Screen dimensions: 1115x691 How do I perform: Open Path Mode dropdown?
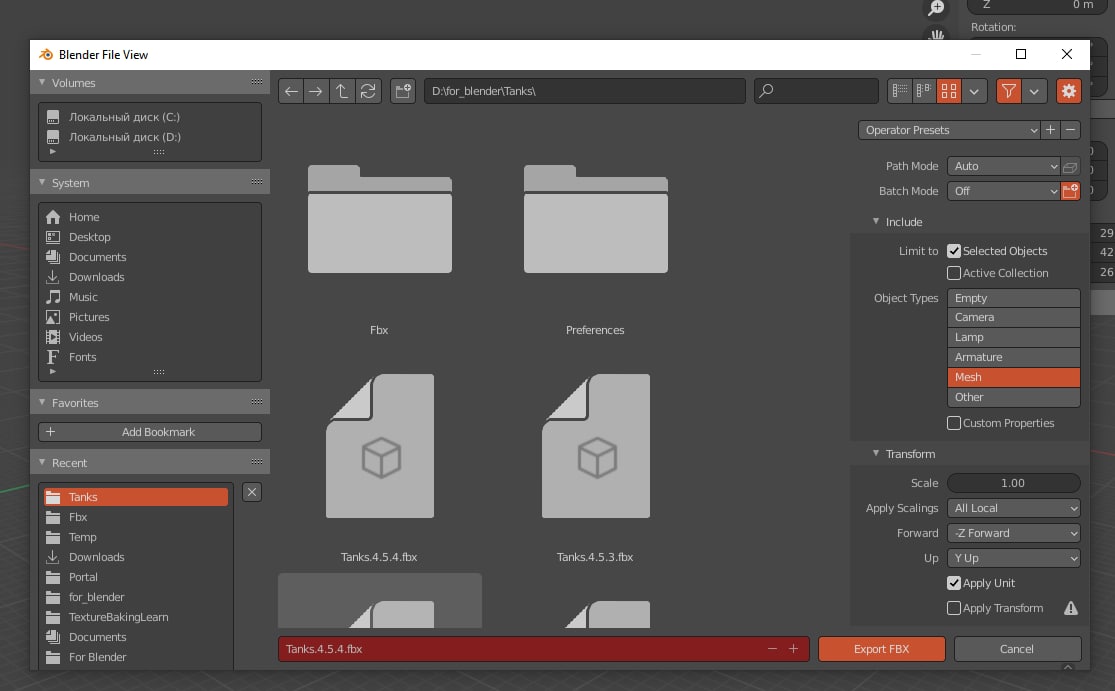point(1003,166)
